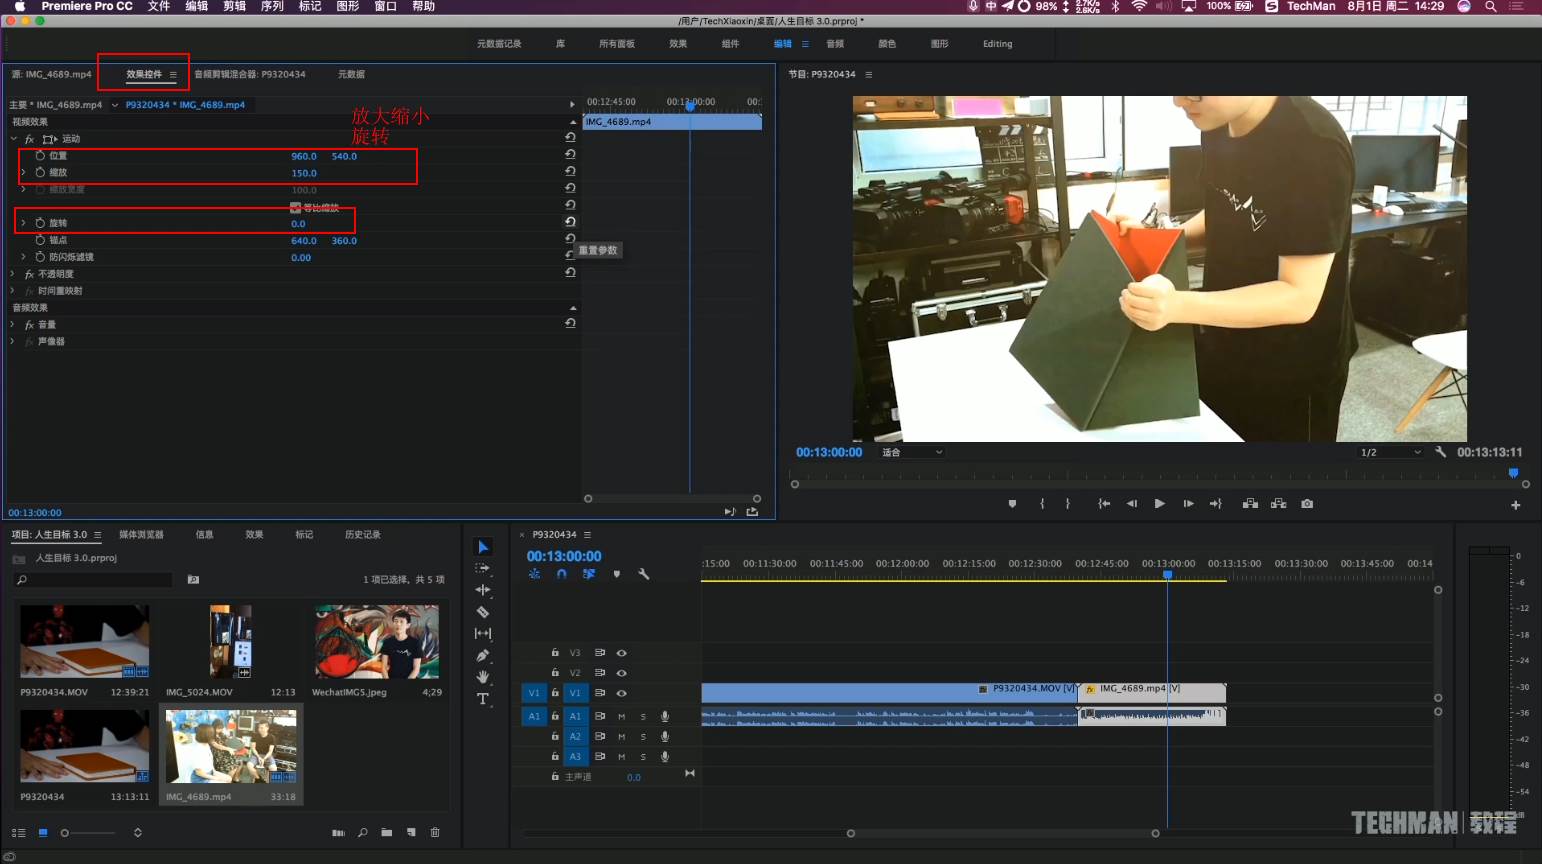
Task: Open Program monitor zoom level dropdown
Action: point(912,452)
